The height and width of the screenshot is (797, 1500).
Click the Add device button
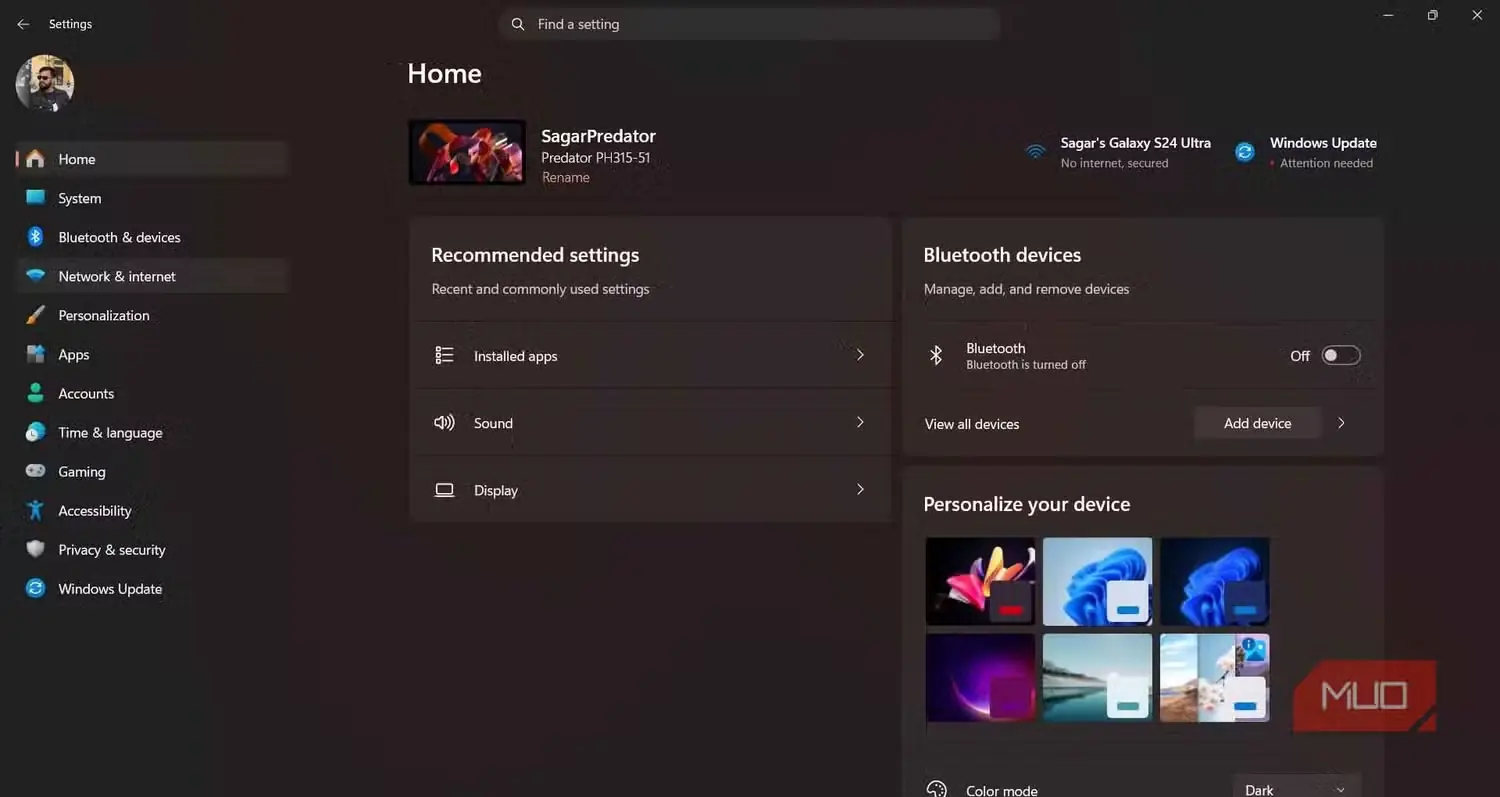coord(1257,423)
